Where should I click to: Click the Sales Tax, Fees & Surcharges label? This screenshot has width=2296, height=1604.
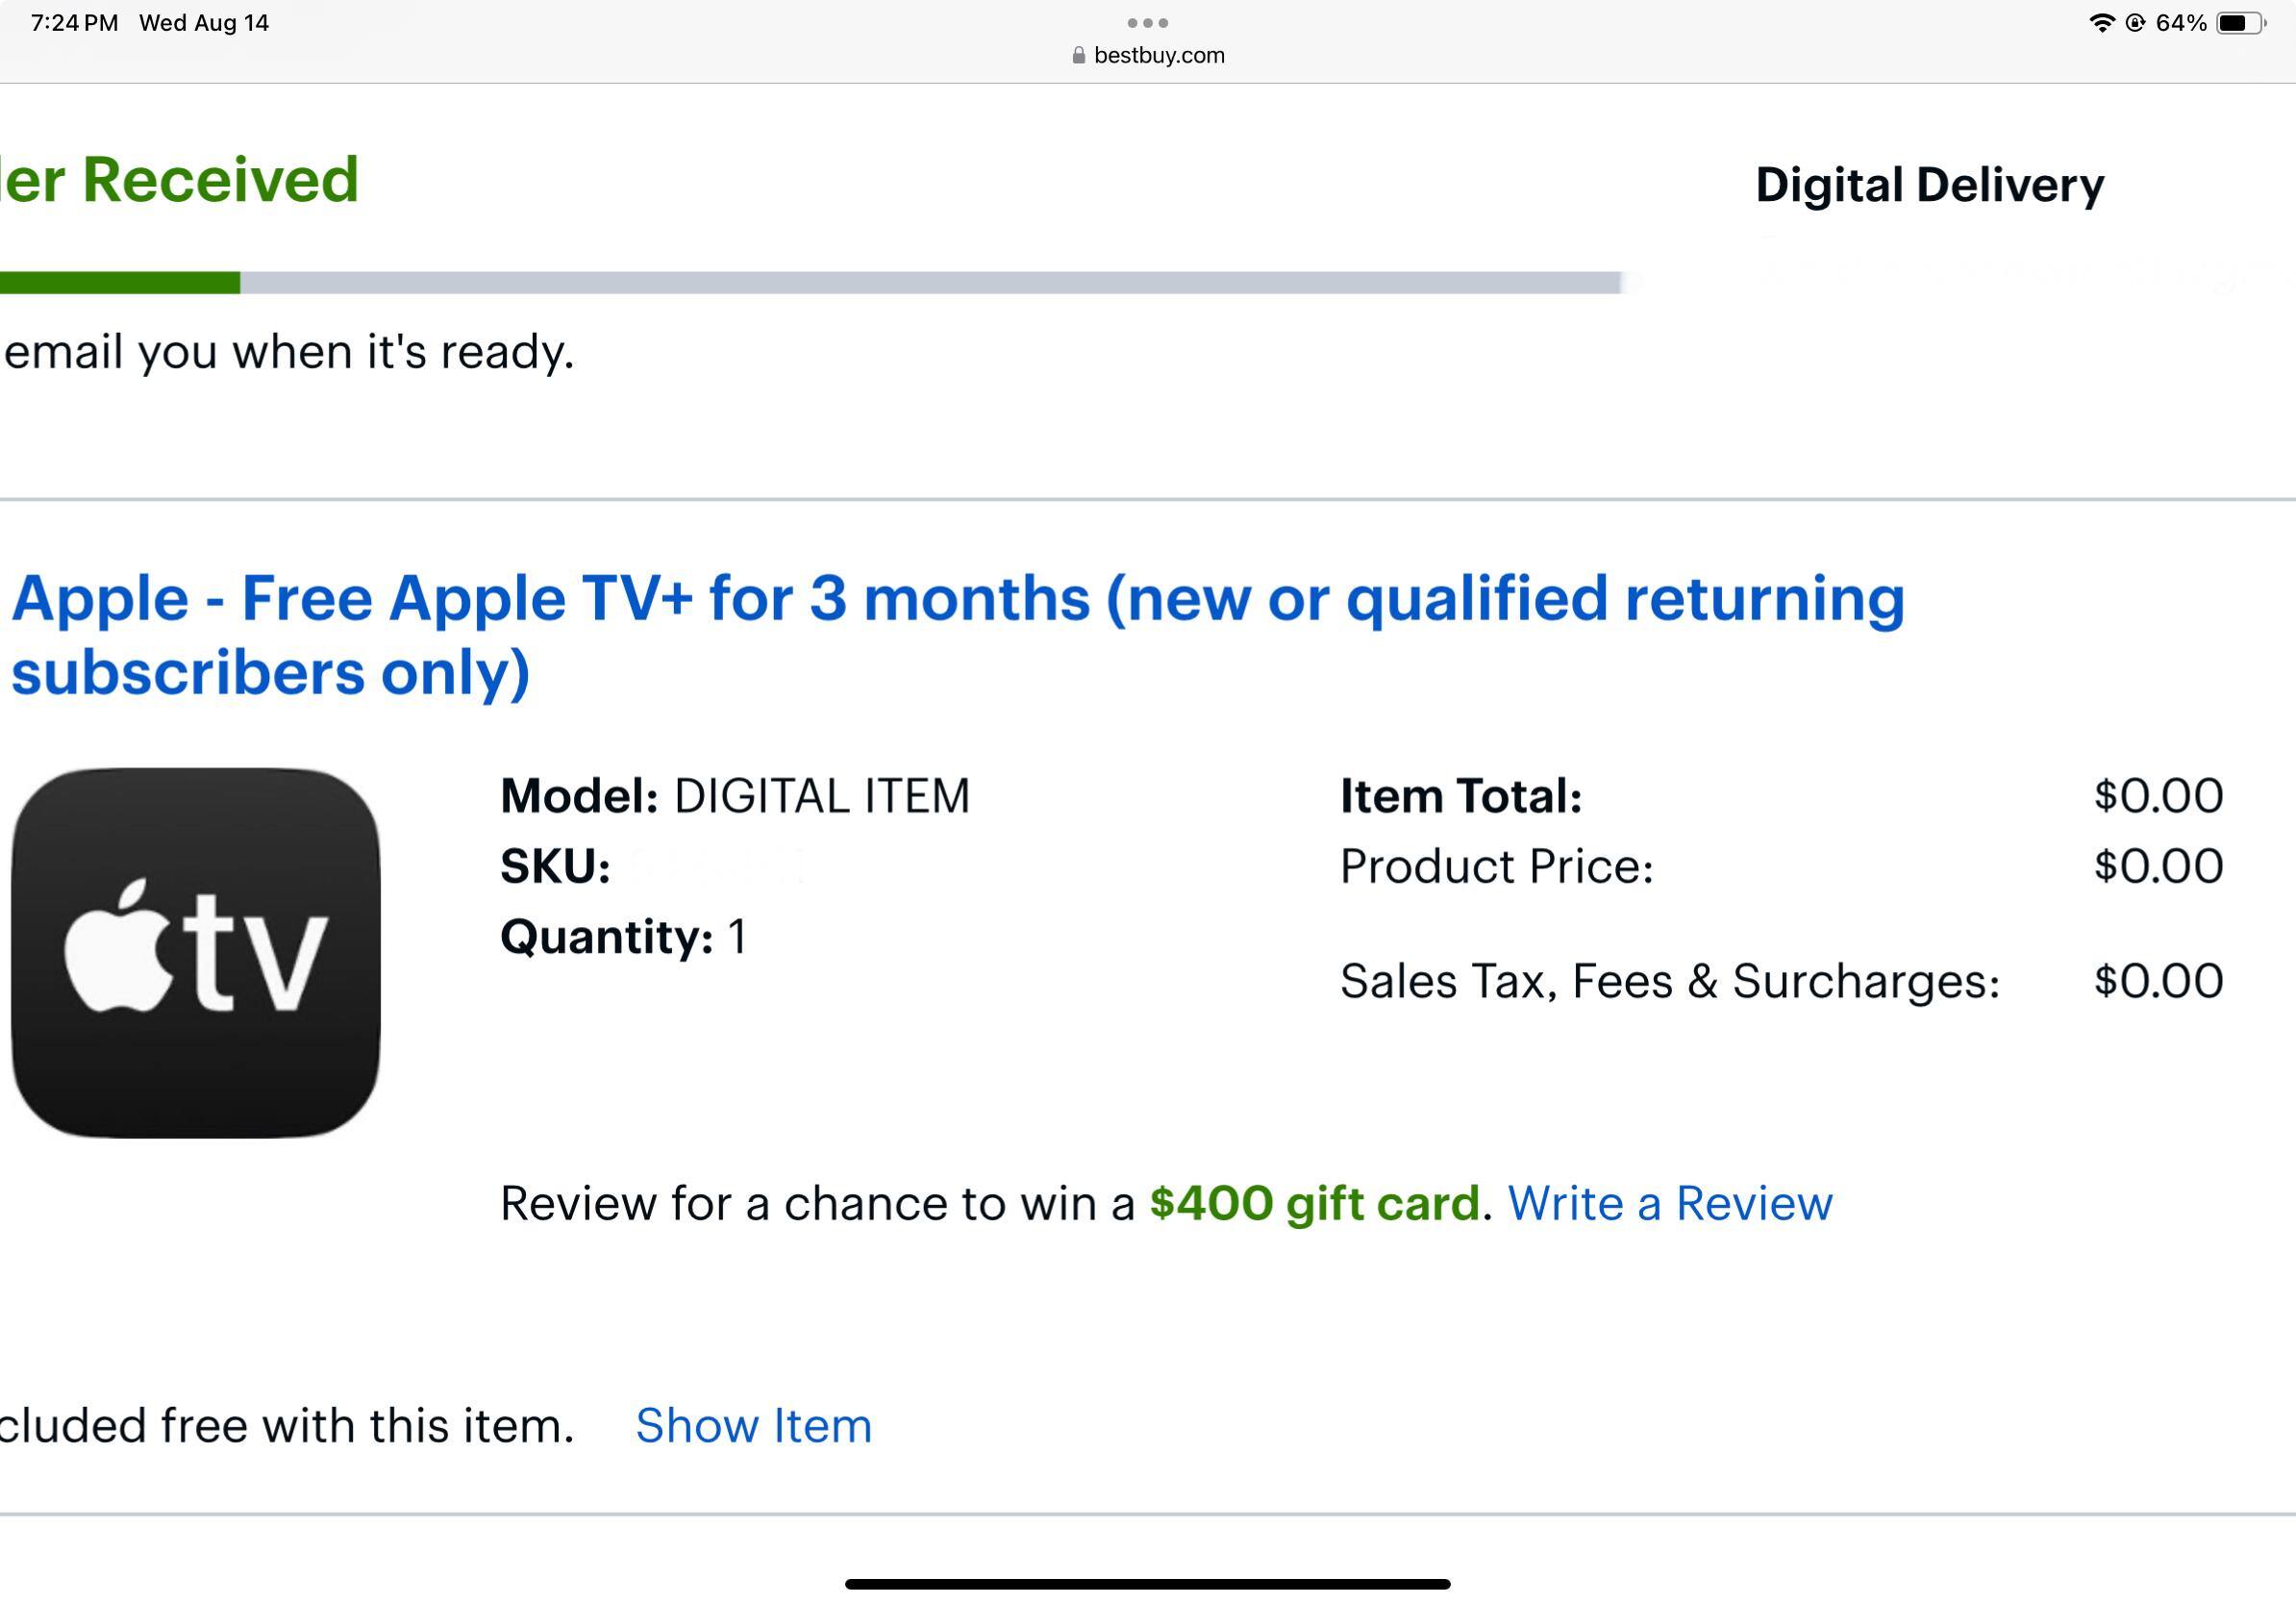[x=1669, y=981]
